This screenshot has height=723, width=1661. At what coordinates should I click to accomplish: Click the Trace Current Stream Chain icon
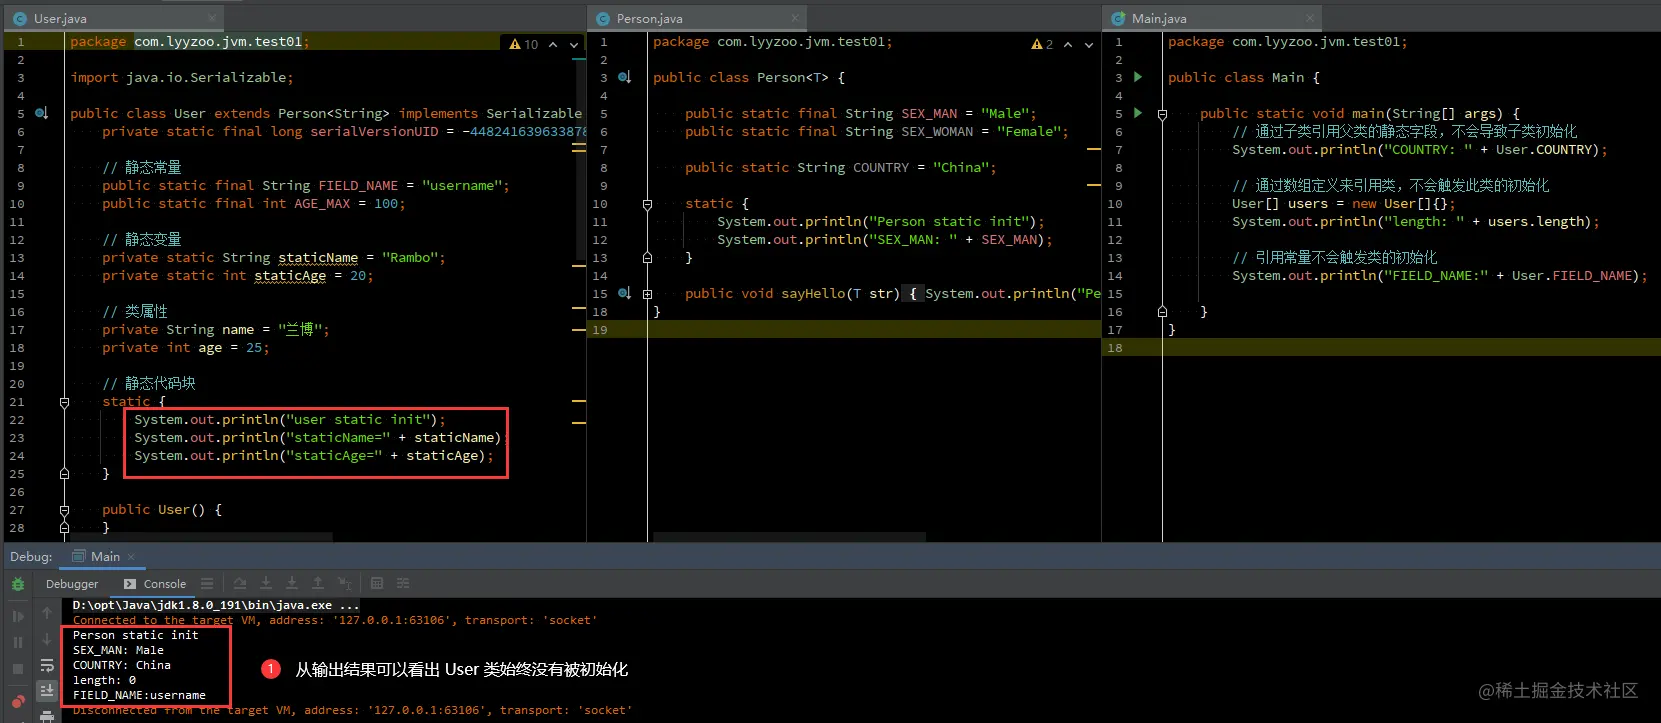coord(403,583)
